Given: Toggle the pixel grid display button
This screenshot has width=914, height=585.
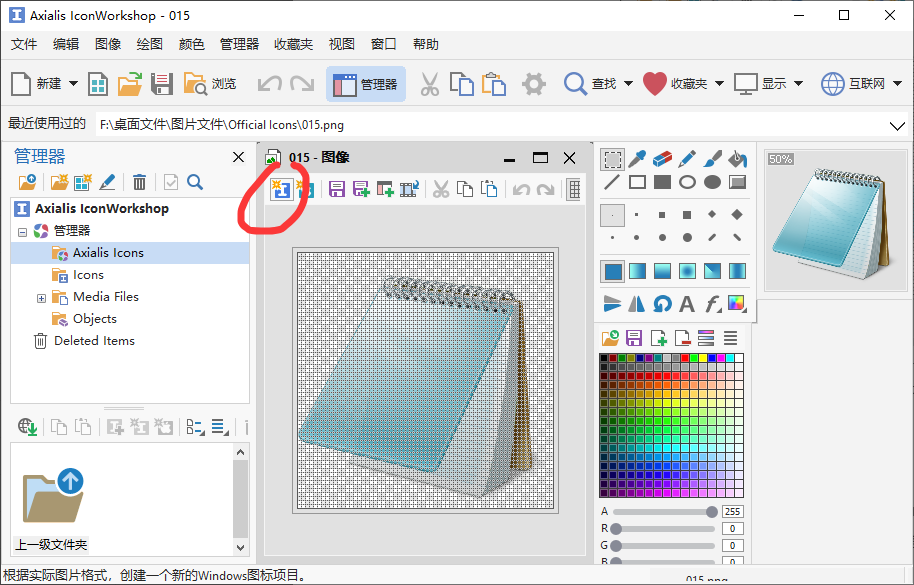Looking at the screenshot, I should click(x=574, y=189).
